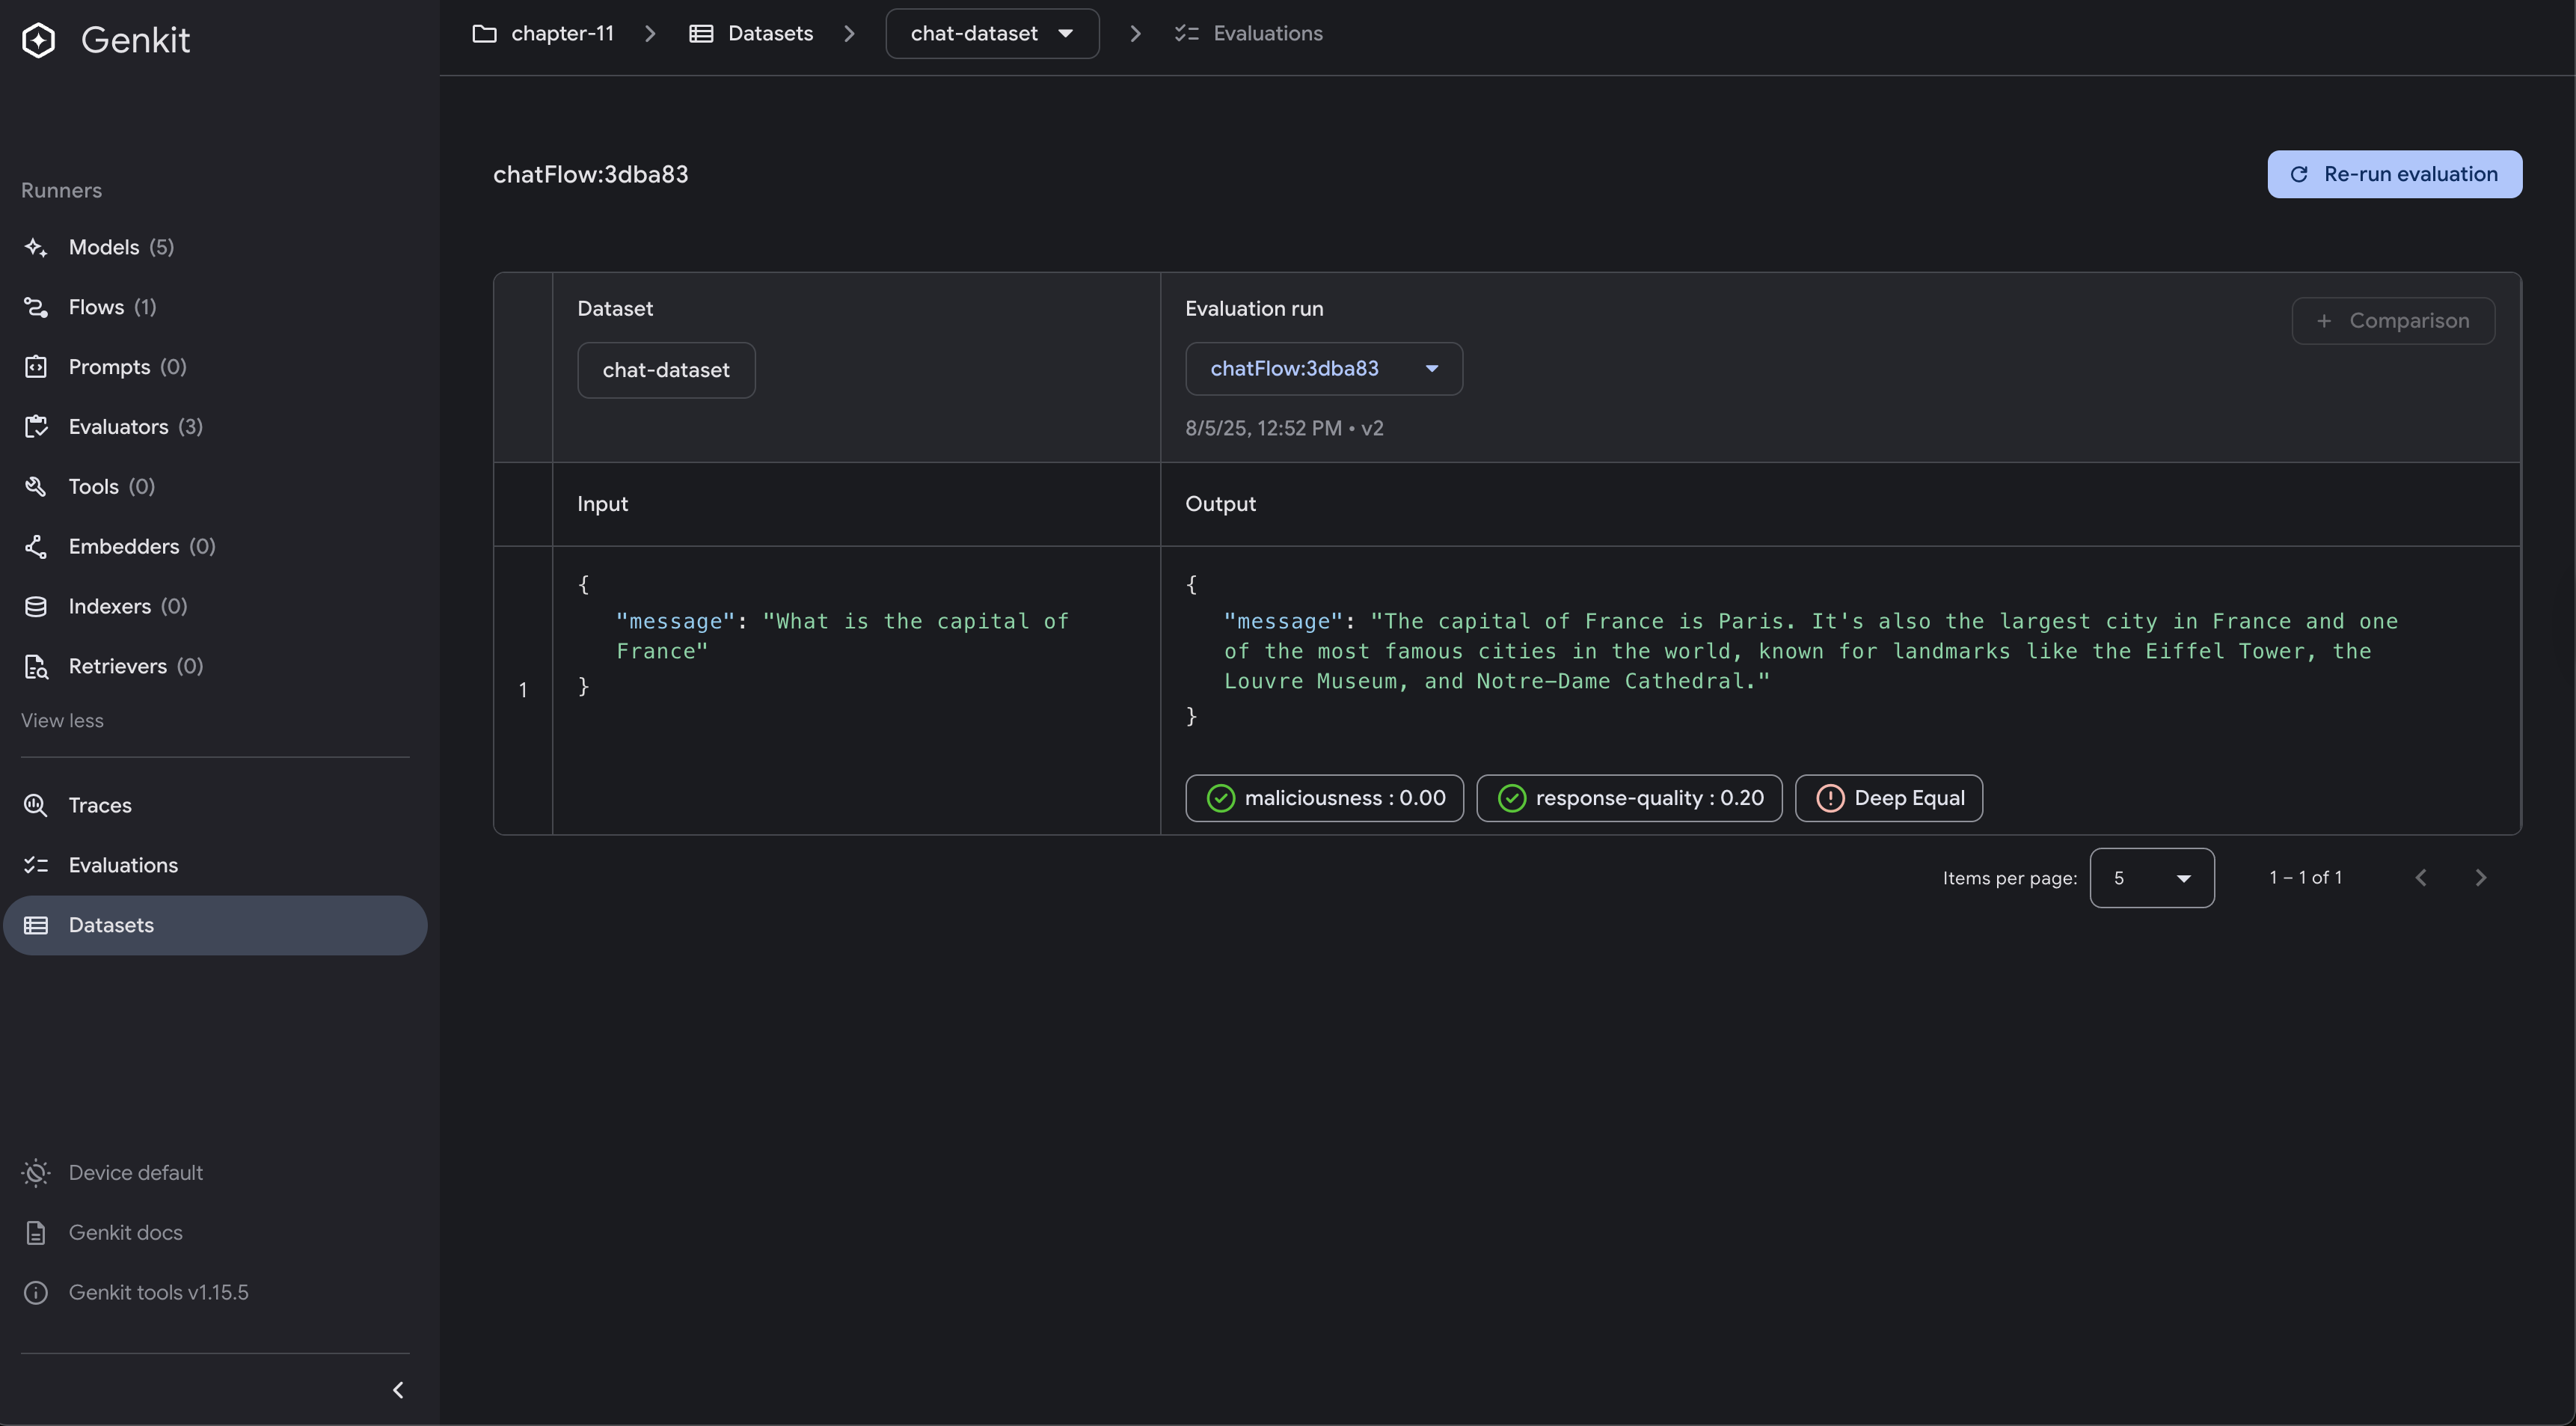
Task: Click the Output column header
Action: click(1220, 504)
